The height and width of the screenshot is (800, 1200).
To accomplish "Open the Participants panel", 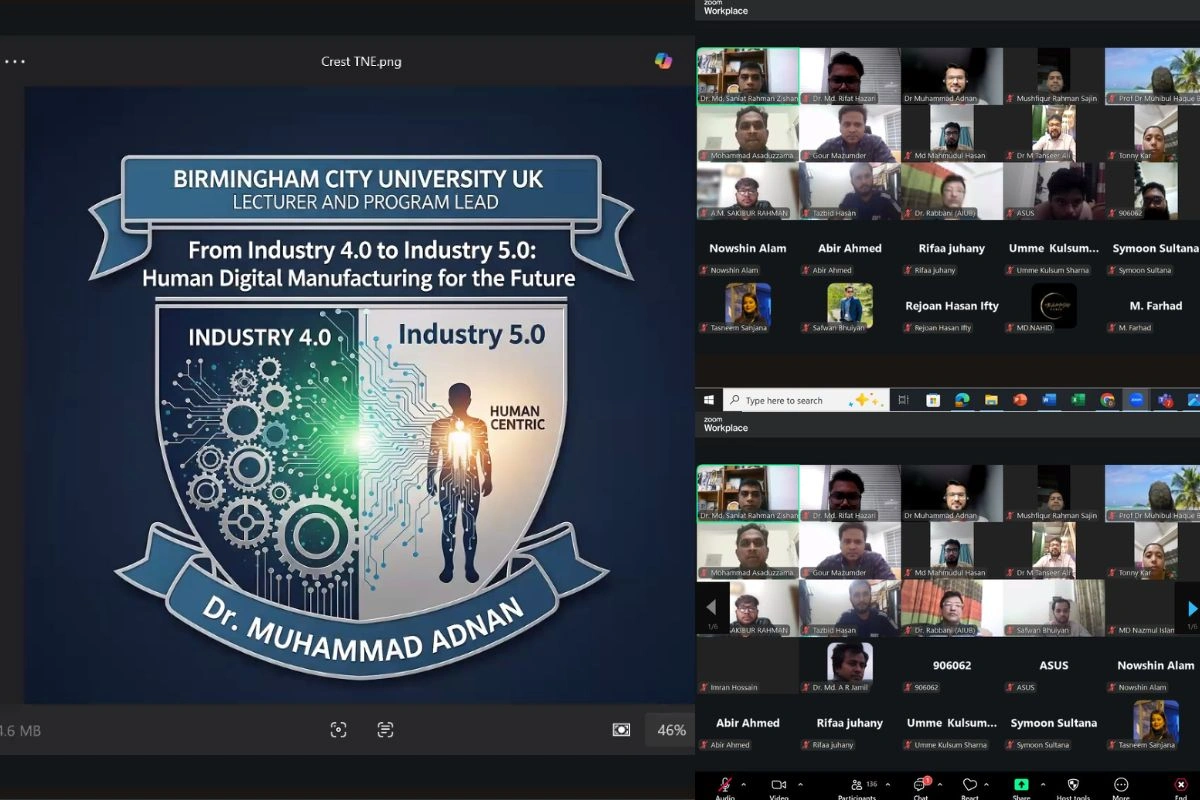I will (x=857, y=785).
